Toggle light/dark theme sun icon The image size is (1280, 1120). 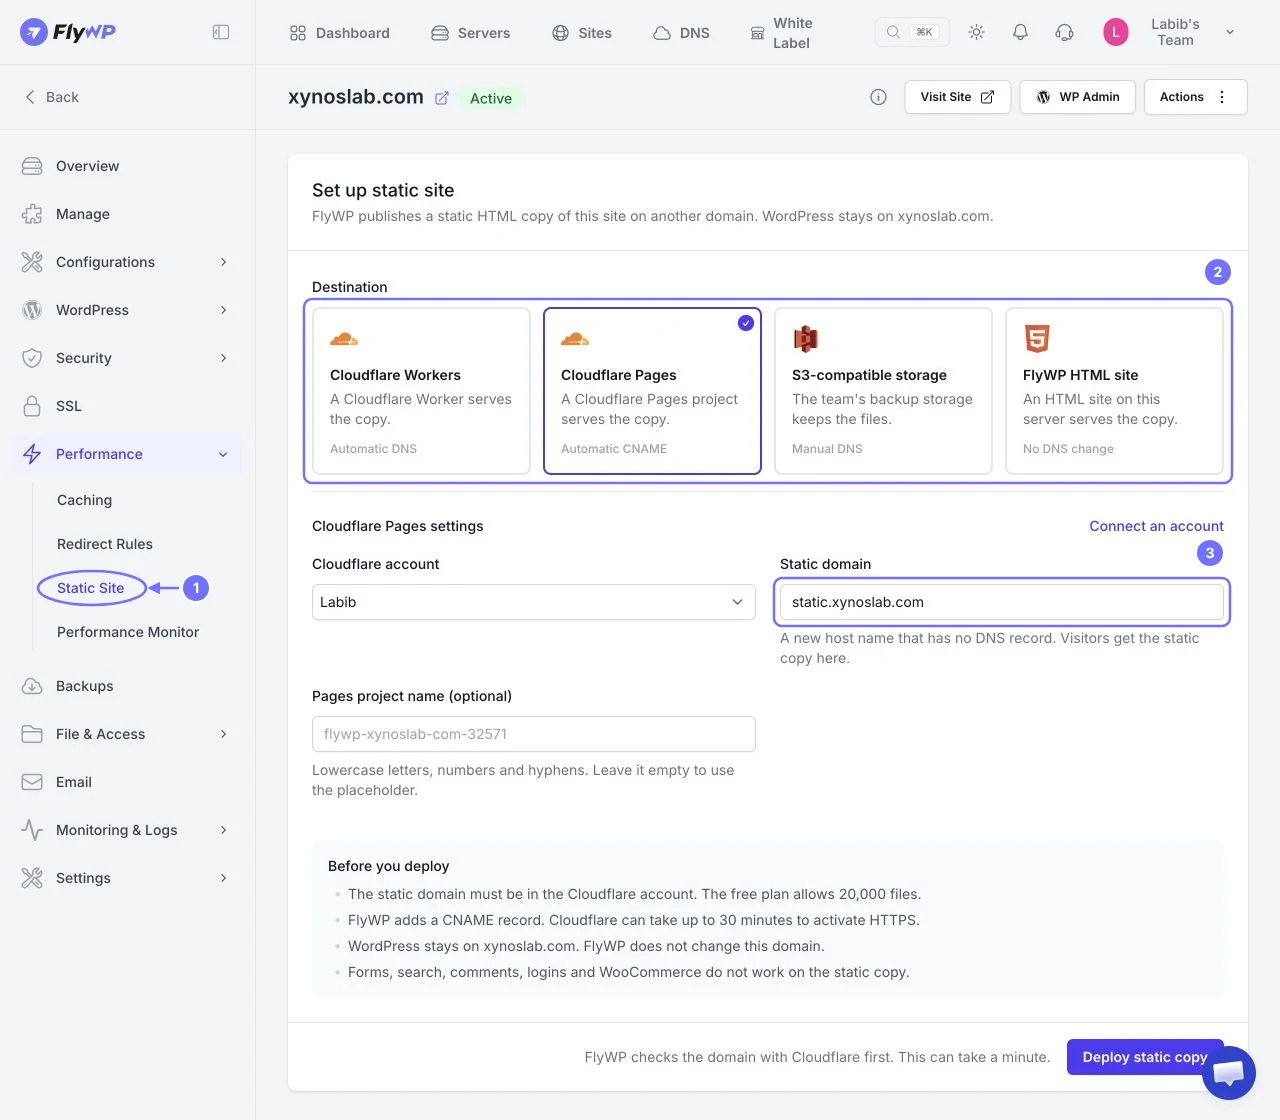(x=976, y=32)
